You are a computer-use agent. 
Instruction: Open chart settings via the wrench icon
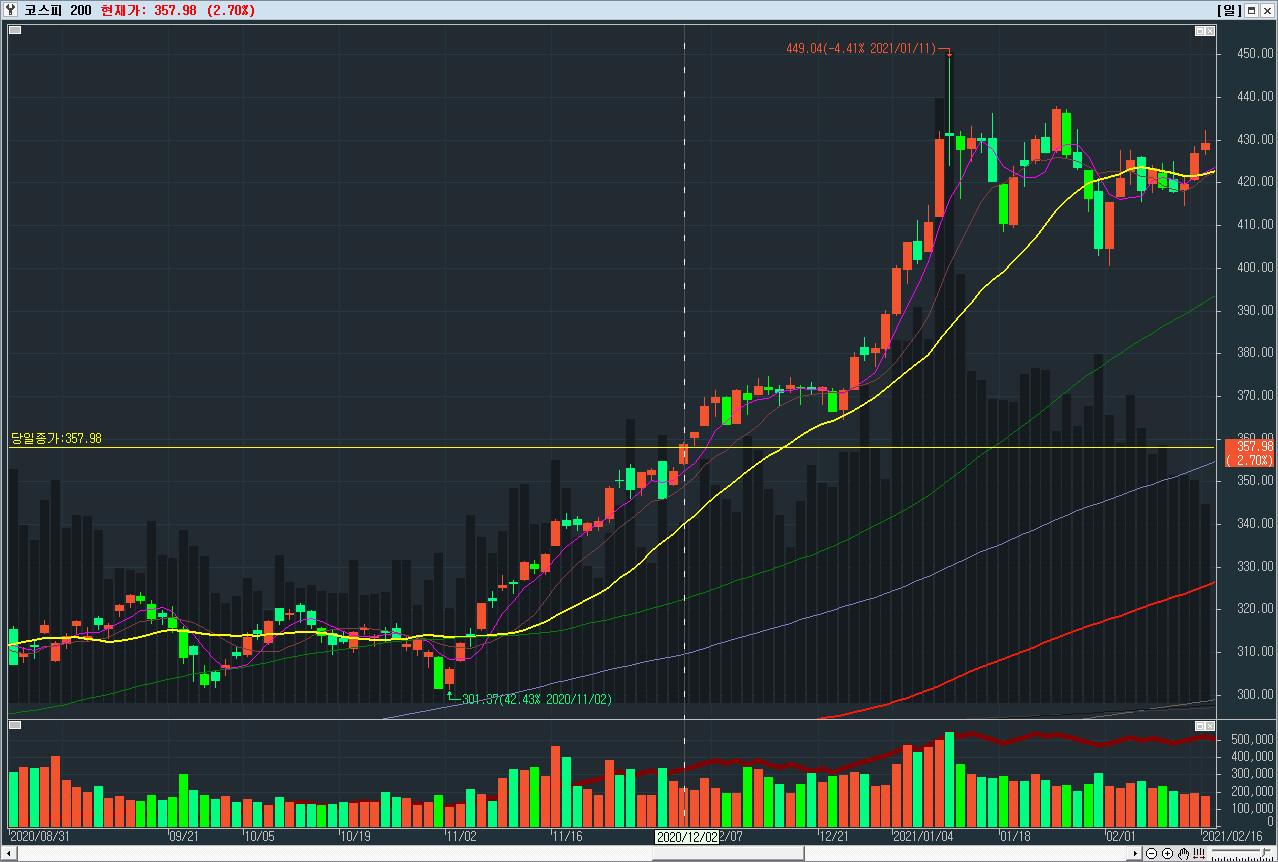[x=10, y=10]
